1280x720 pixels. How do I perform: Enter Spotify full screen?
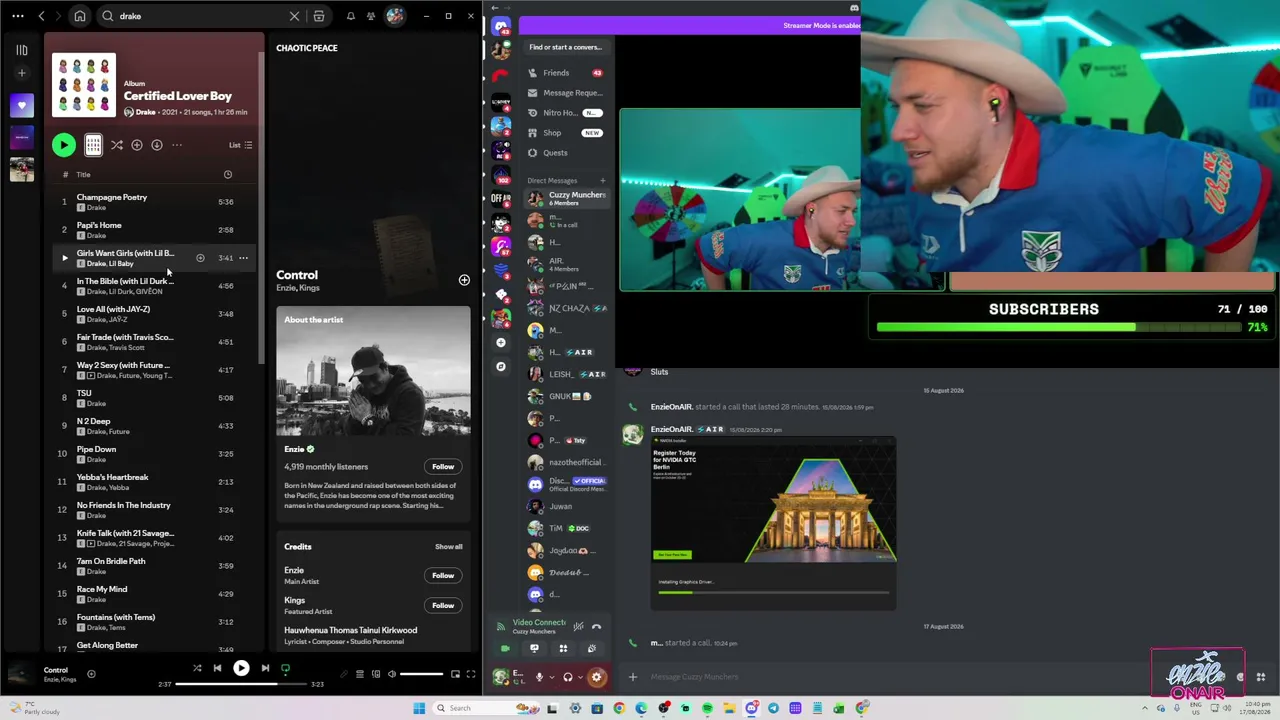click(471, 674)
